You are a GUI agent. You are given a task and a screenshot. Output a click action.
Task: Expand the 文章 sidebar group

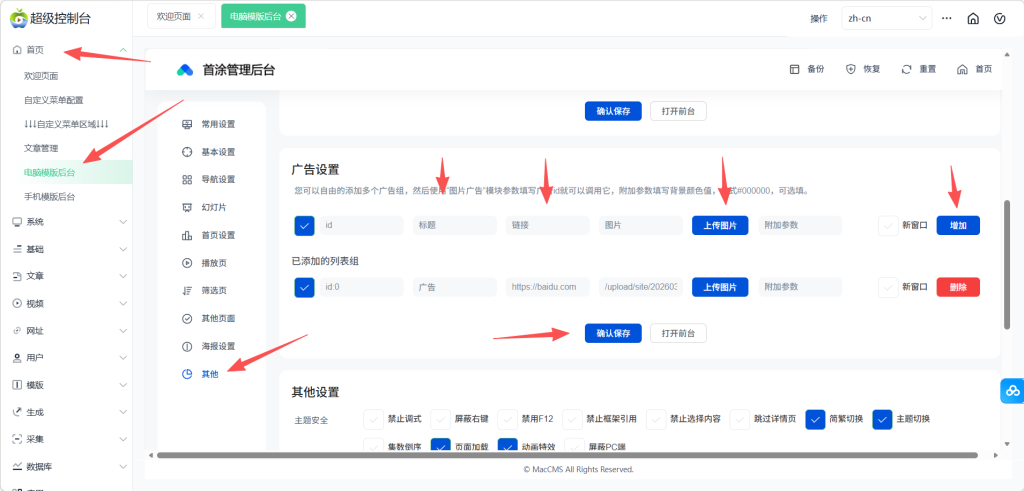(123, 276)
